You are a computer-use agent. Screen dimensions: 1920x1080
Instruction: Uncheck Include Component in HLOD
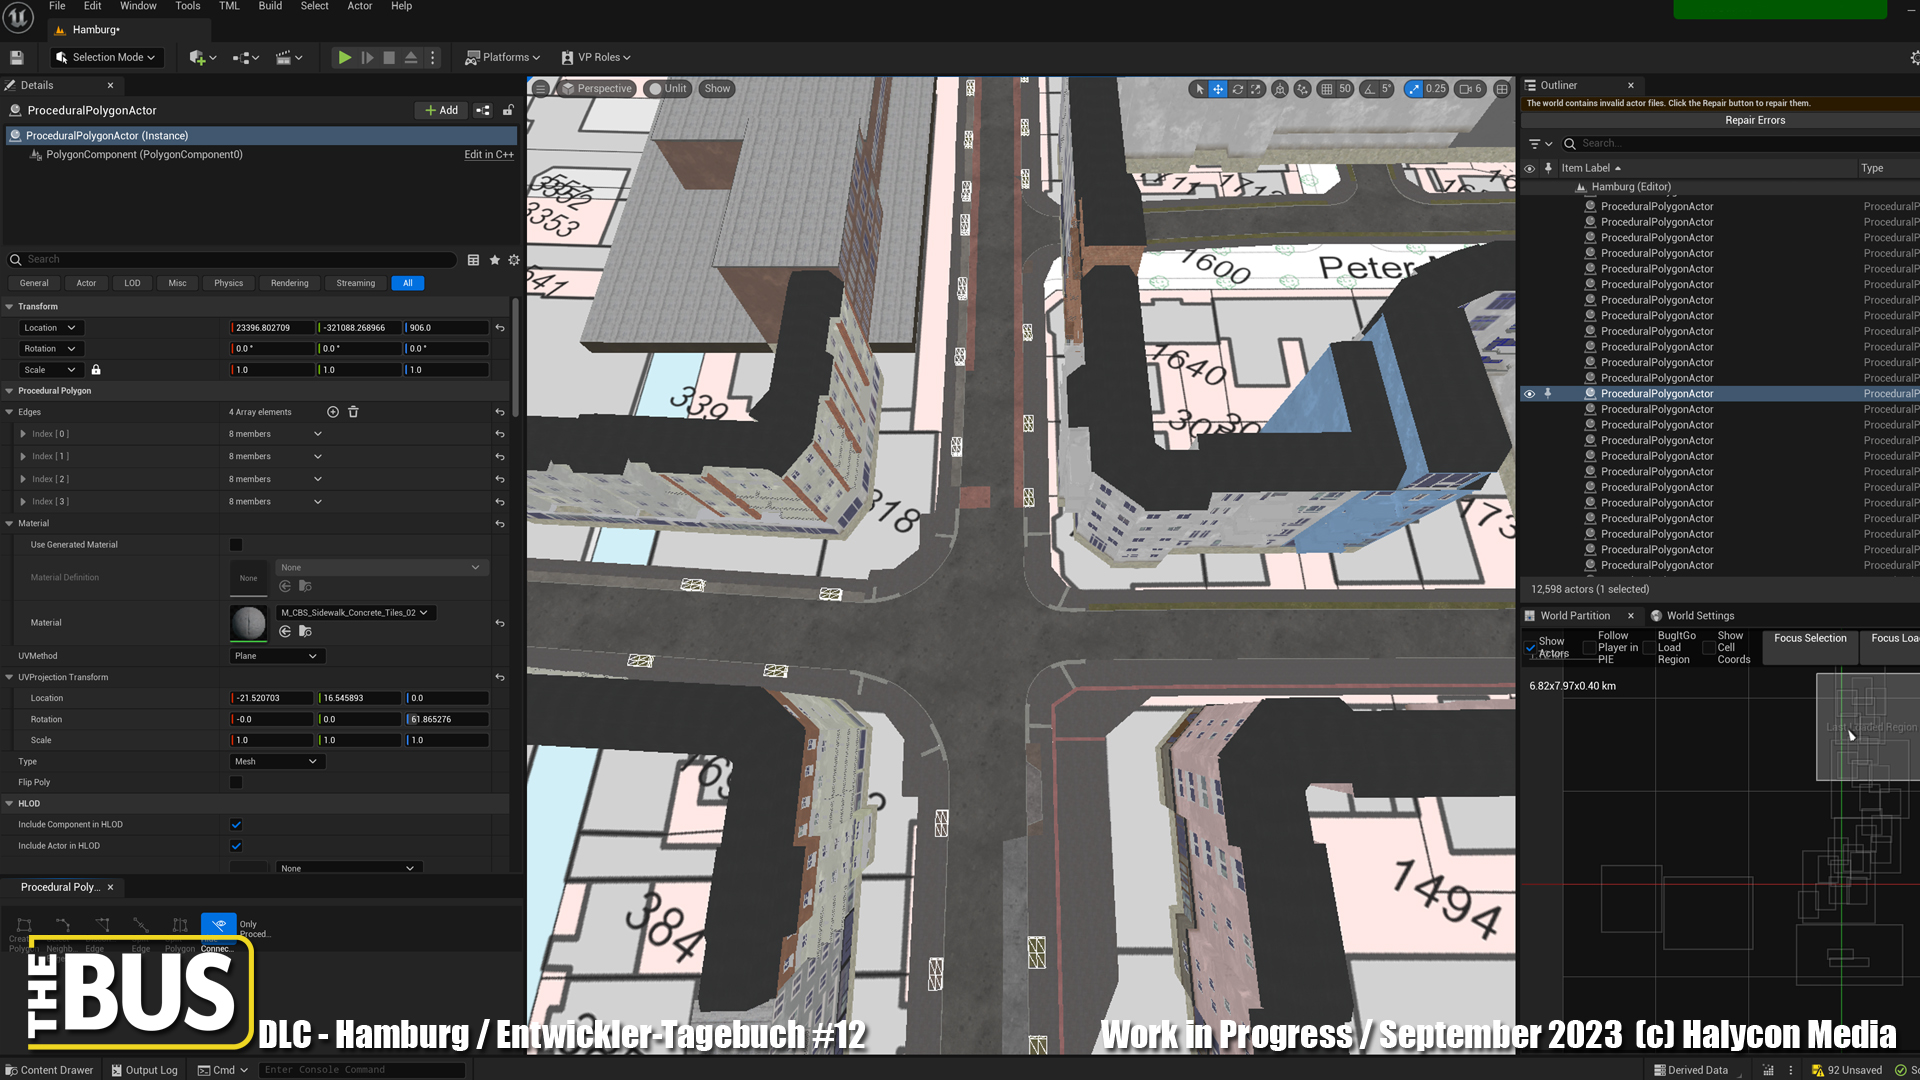[236, 825]
